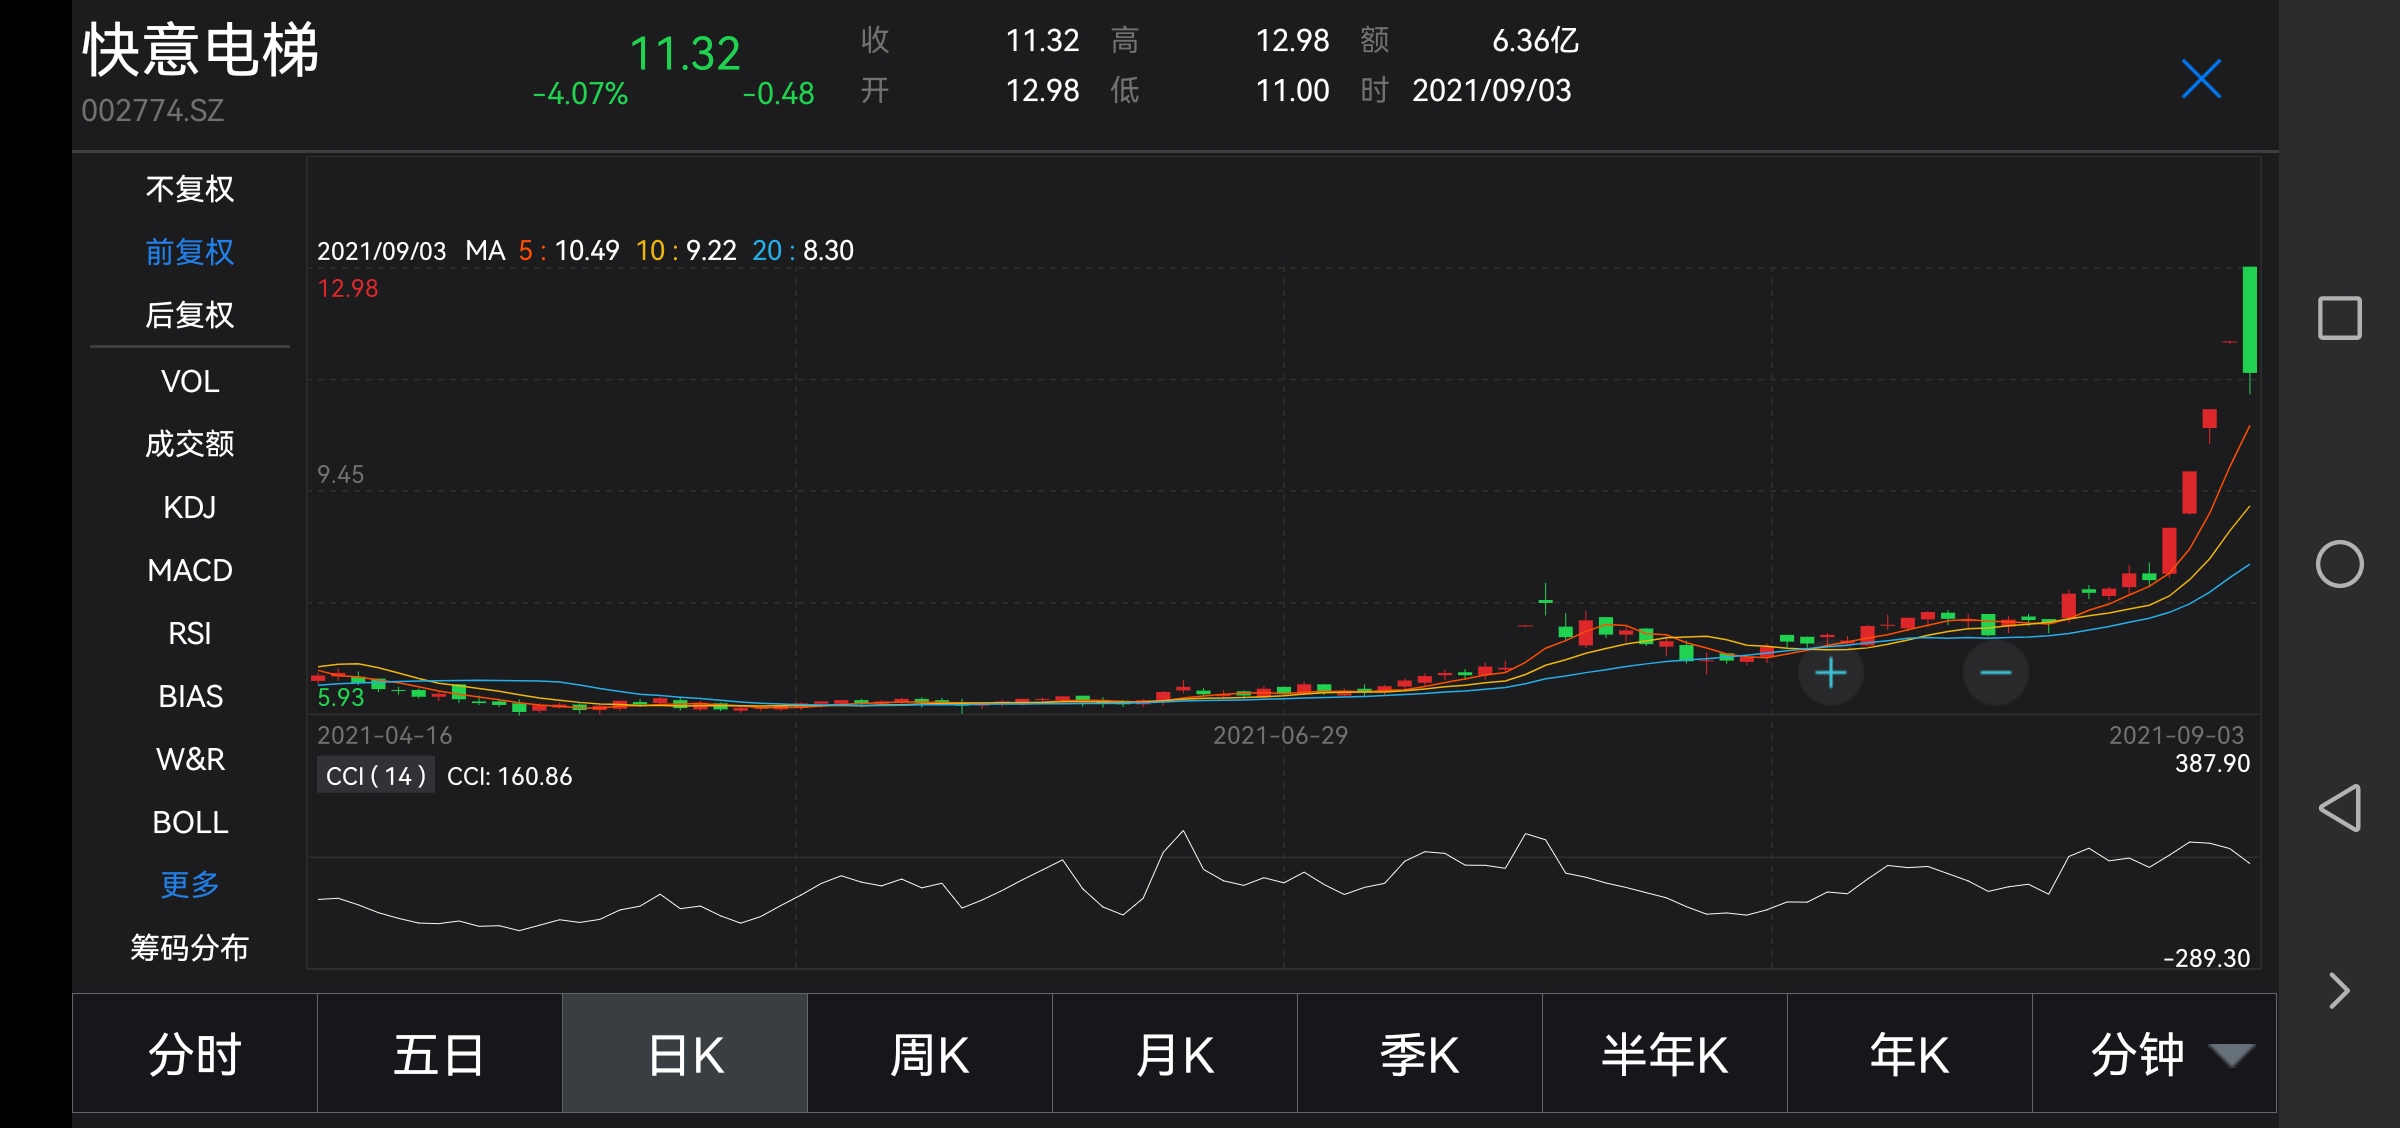The width and height of the screenshot is (2400, 1128).
Task: Close the stock chart with the blue X
Action: (2201, 79)
